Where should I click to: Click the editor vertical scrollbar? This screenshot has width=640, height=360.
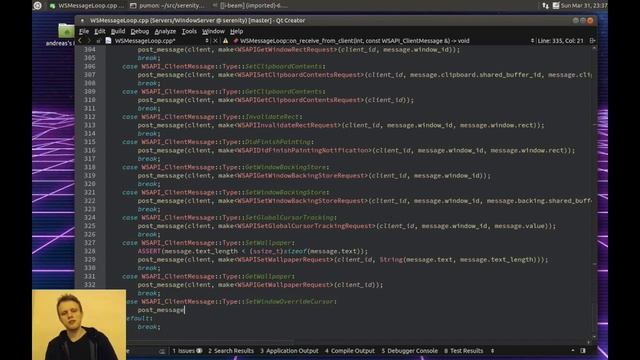(594, 192)
